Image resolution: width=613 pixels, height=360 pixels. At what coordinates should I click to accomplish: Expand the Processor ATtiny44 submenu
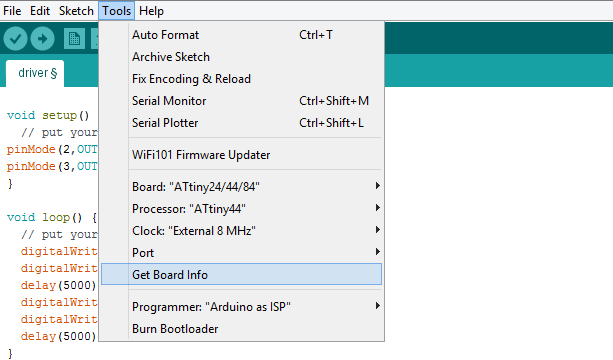[x=241, y=208]
